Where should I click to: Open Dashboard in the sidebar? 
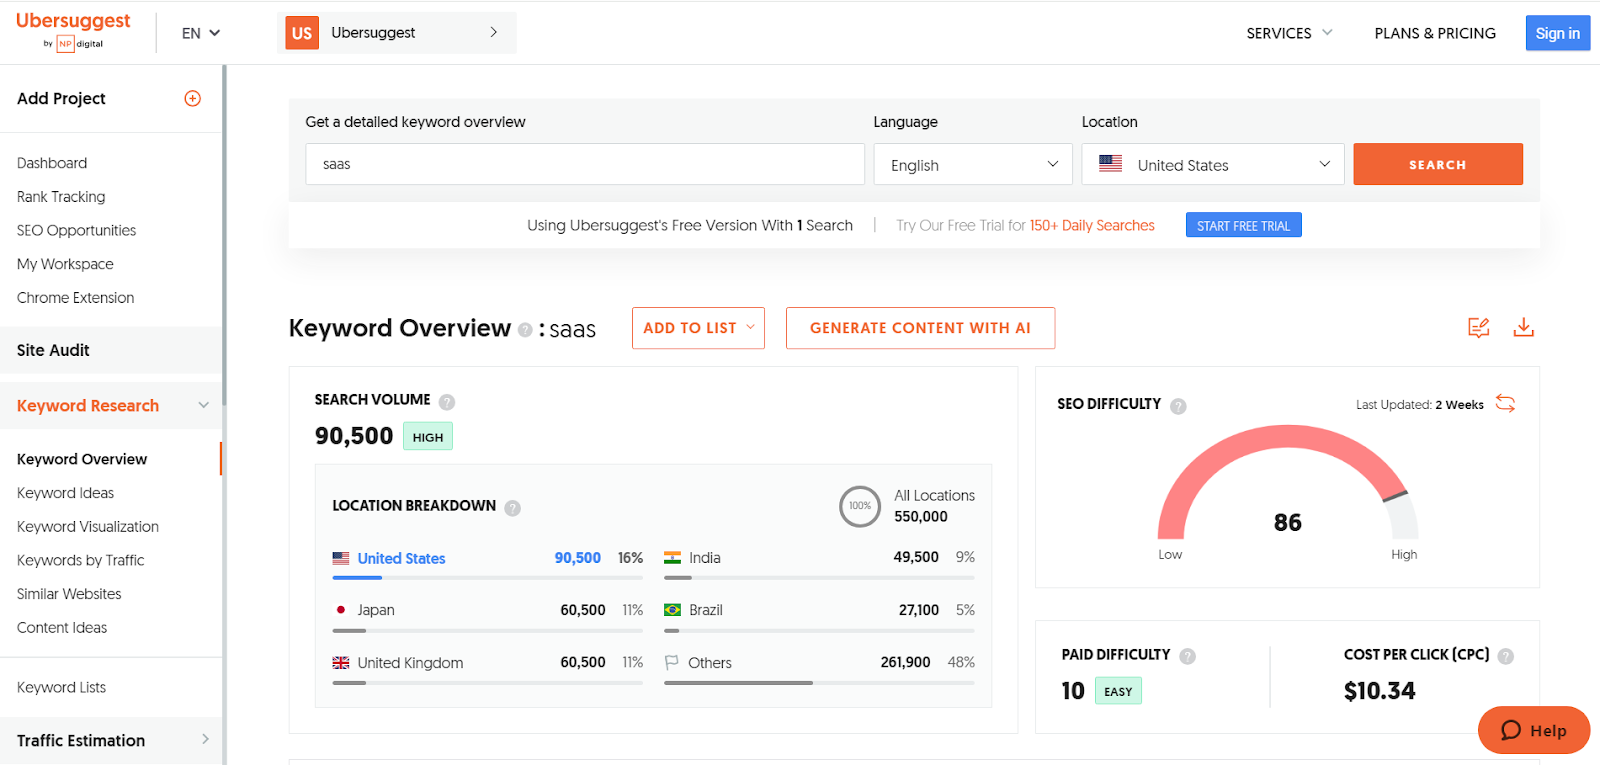pyautogui.click(x=52, y=163)
